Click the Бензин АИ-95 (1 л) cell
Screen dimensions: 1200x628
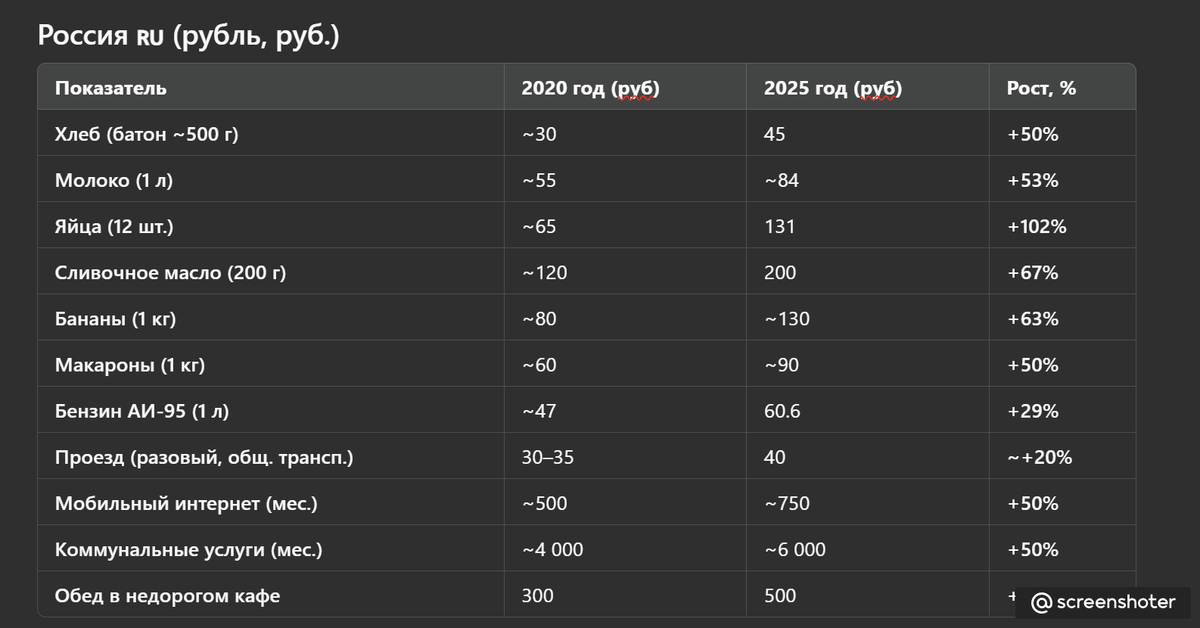coord(148,411)
